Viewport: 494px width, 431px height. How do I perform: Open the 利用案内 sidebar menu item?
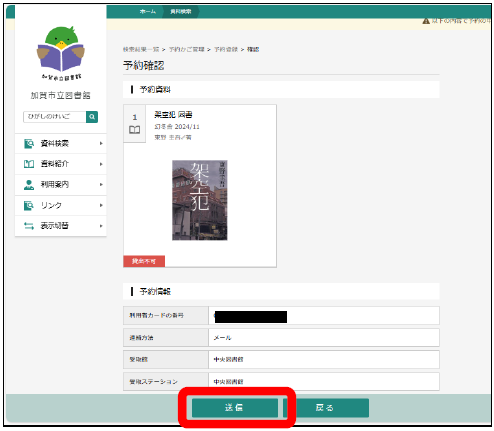61,185
